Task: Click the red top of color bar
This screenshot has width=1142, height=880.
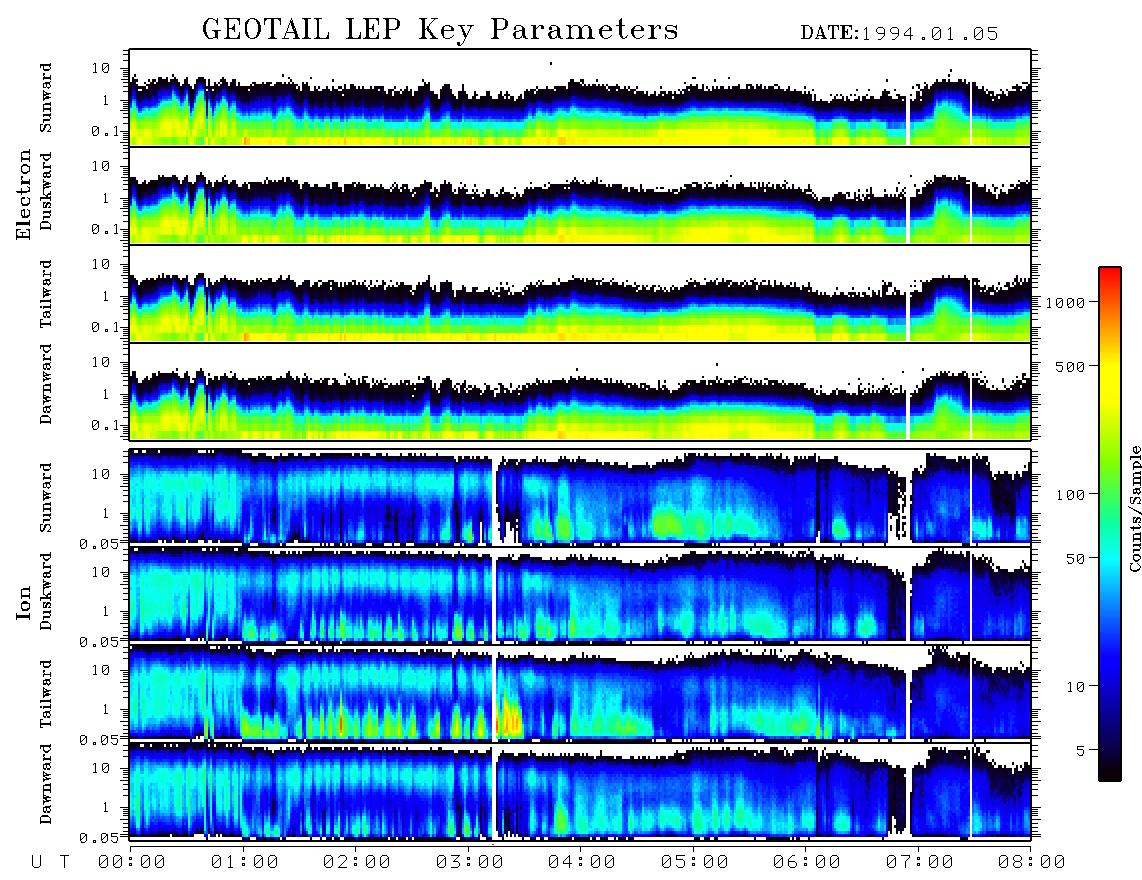Action: (1110, 274)
